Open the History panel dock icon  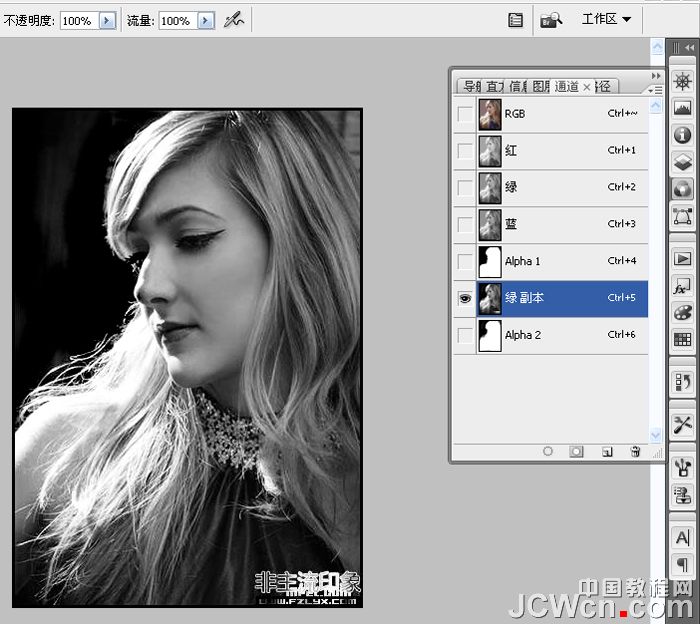[x=683, y=383]
